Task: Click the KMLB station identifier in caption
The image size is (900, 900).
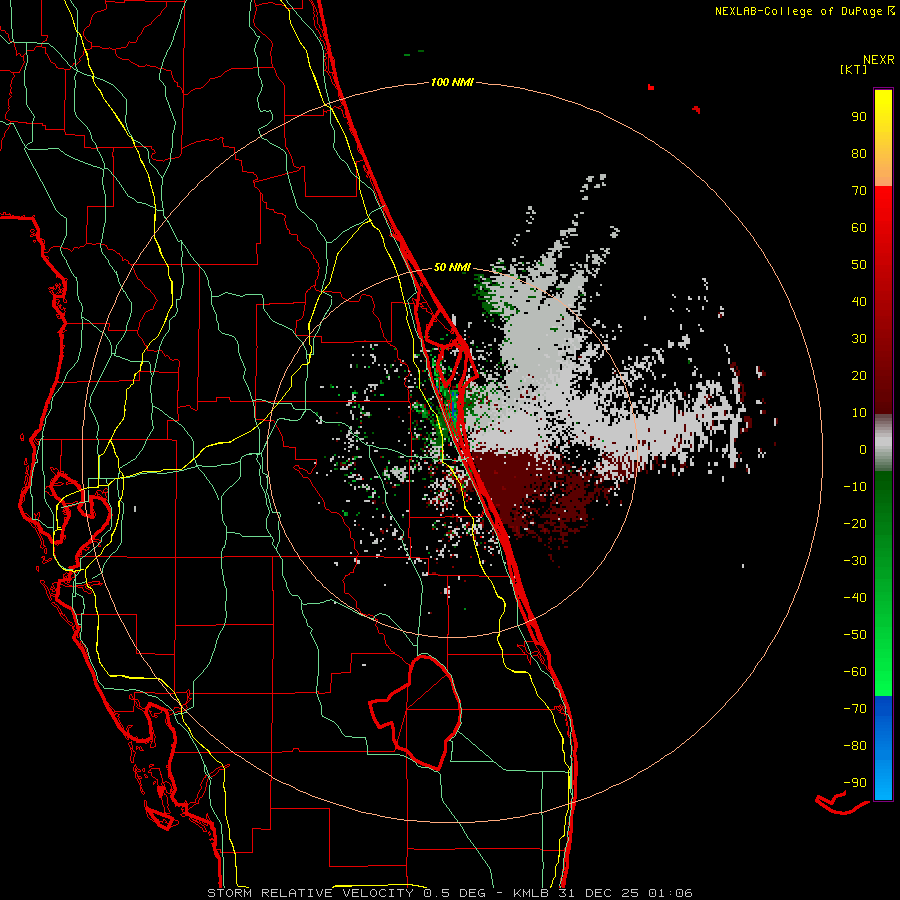Action: 531,893
